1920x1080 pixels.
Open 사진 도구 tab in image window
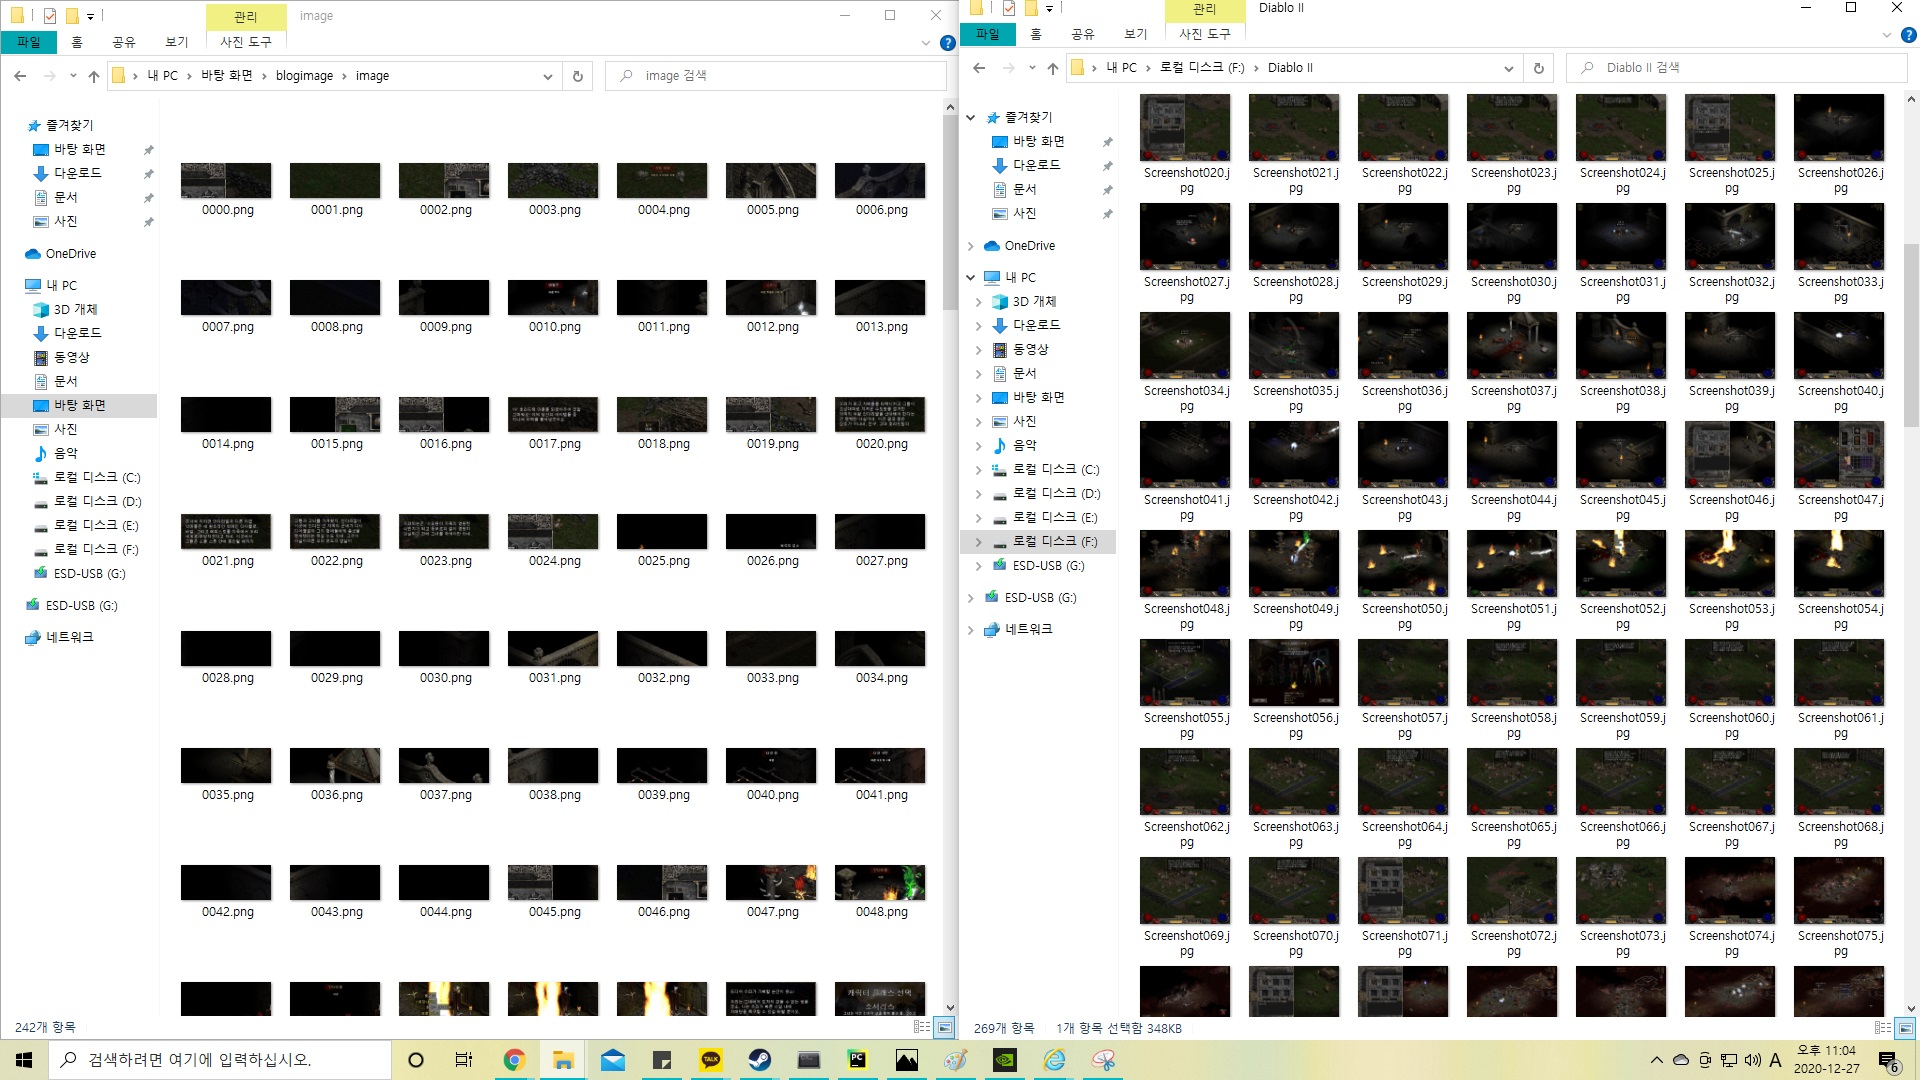point(246,42)
